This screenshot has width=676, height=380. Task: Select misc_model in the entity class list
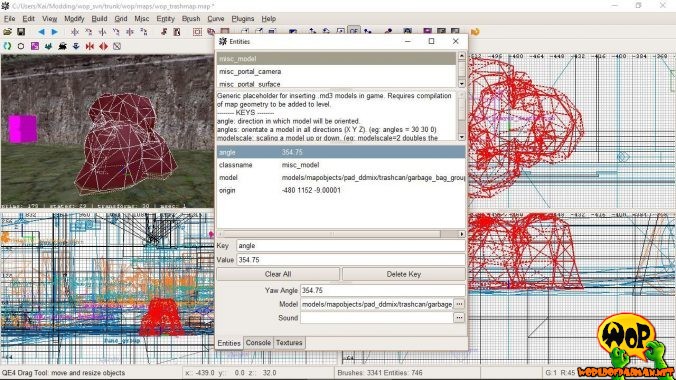(336, 59)
